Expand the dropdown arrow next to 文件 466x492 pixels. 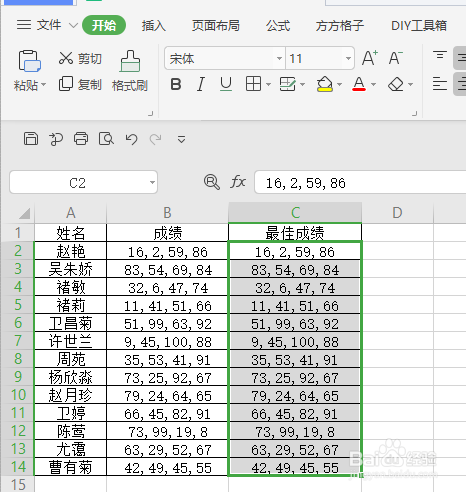[x=73, y=25]
